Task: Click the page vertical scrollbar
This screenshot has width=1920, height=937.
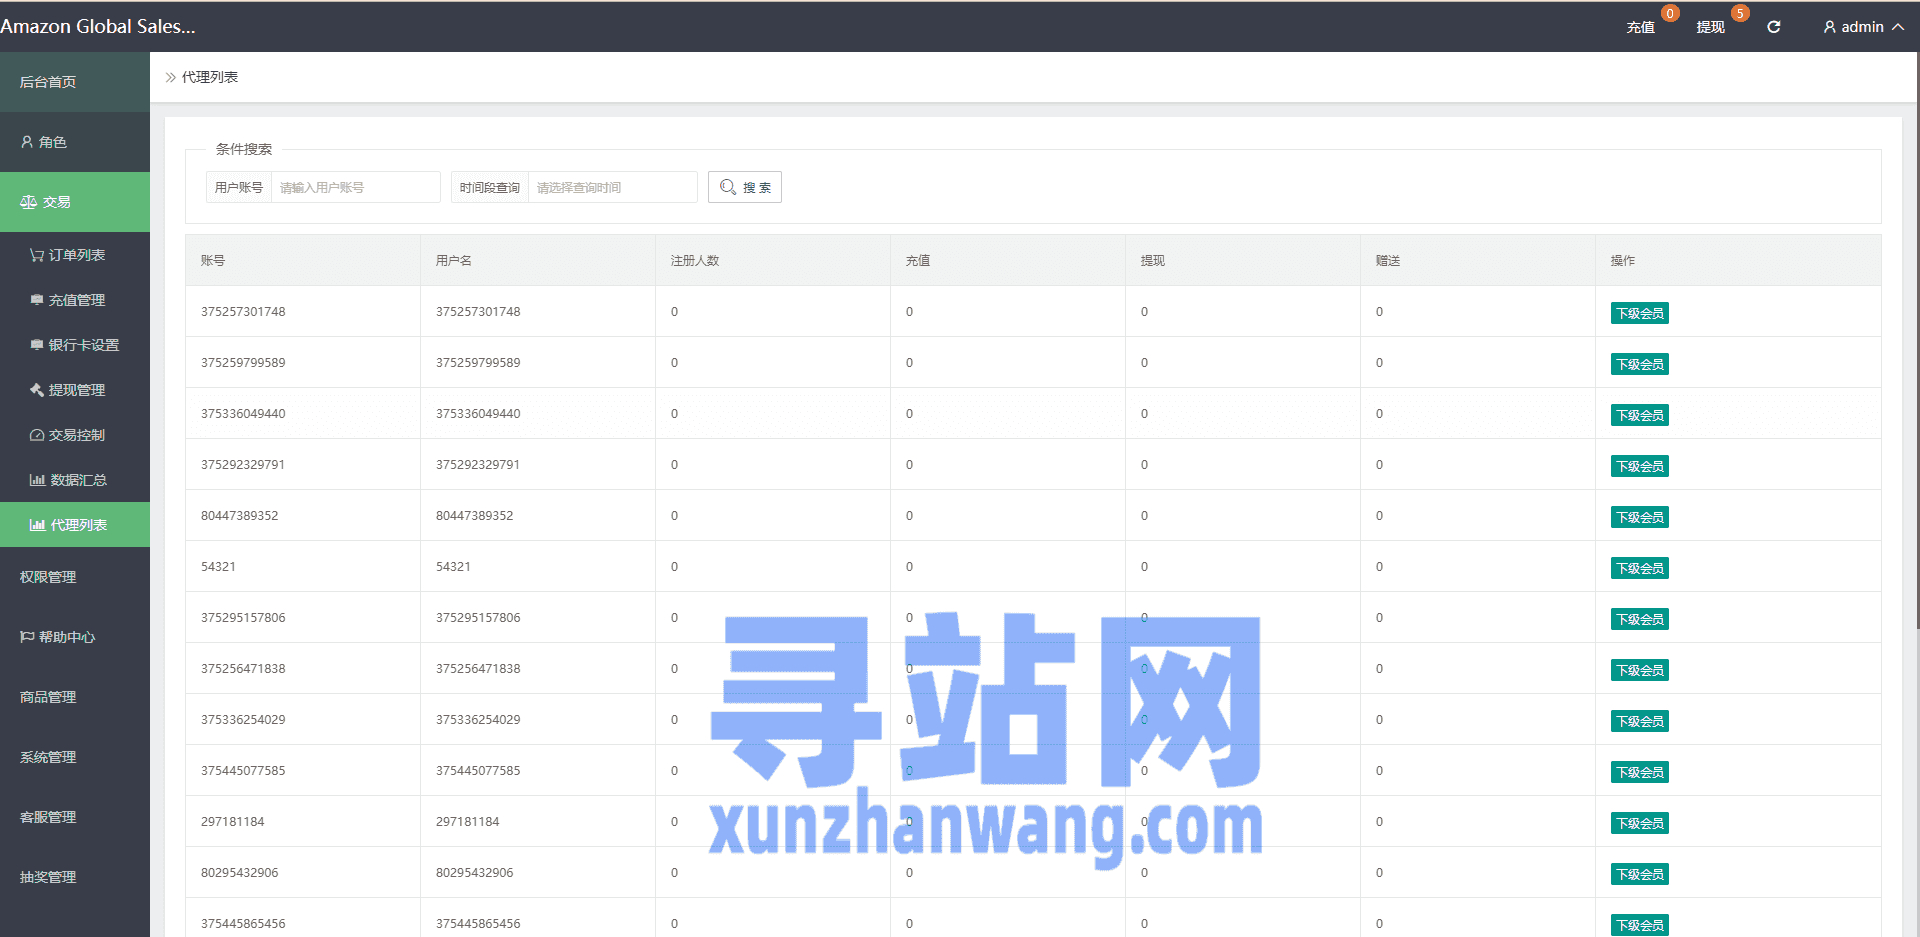Action: pos(1917,340)
